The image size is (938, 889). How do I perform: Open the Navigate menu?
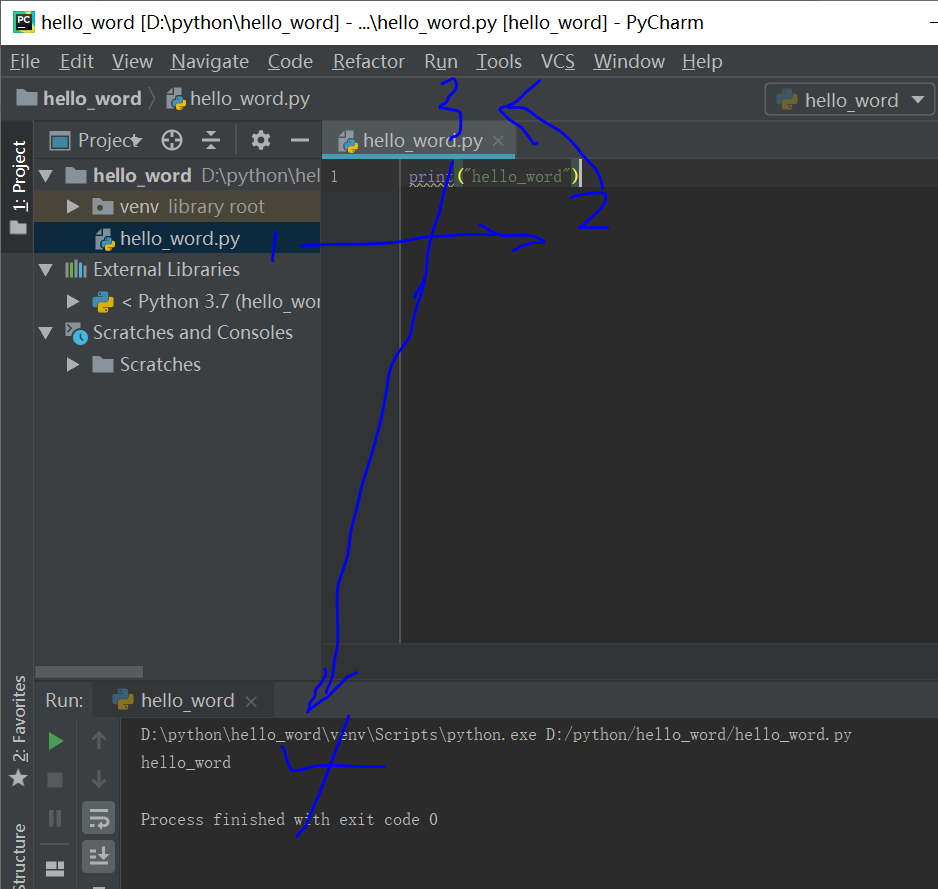tap(210, 62)
